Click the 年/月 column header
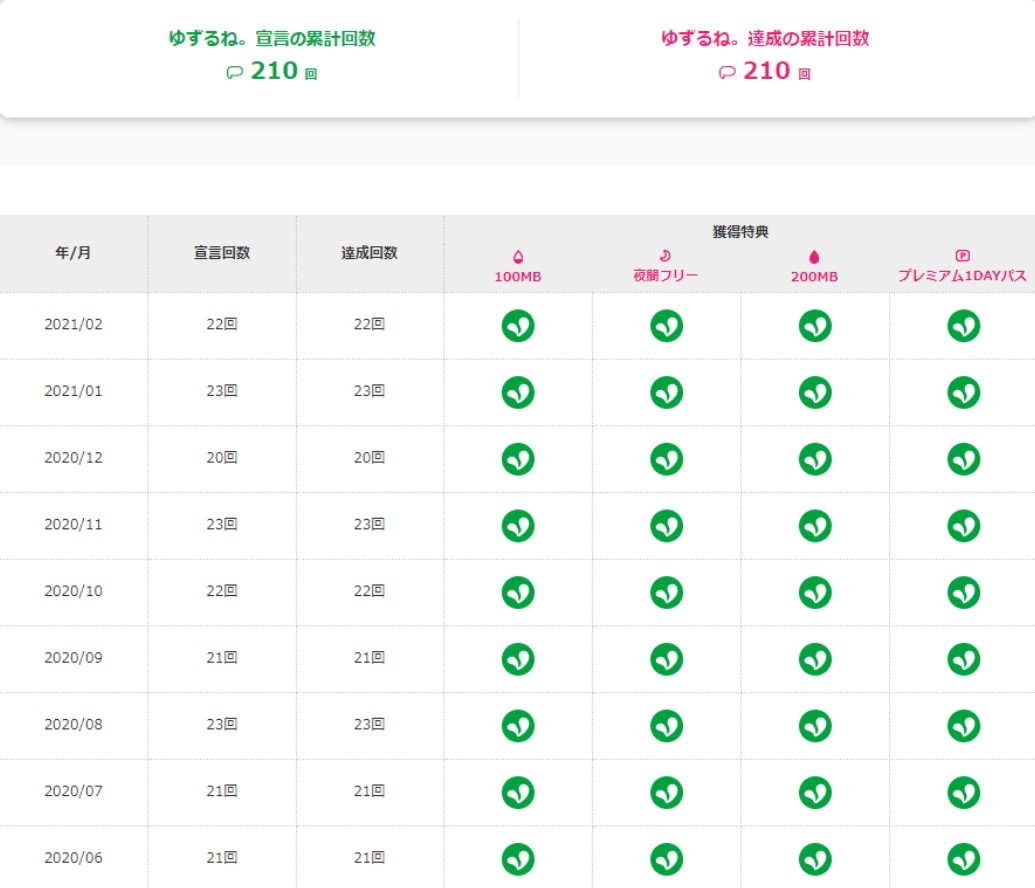1035x888 pixels. [73, 253]
